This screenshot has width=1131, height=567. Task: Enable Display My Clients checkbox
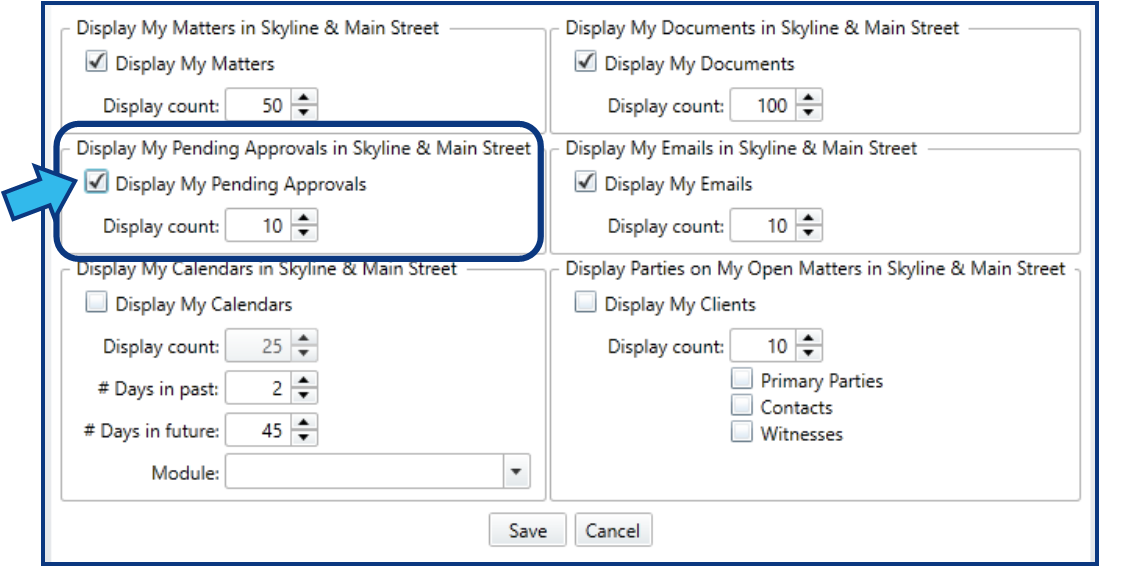pos(586,302)
